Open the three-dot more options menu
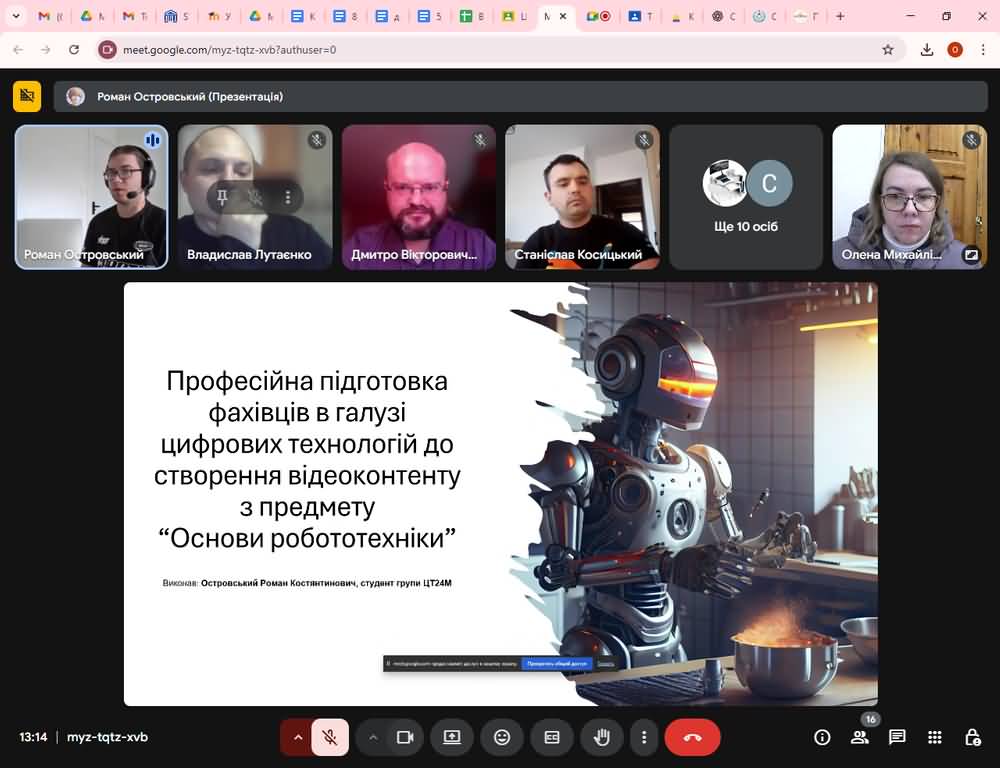1000x768 pixels. pos(644,737)
